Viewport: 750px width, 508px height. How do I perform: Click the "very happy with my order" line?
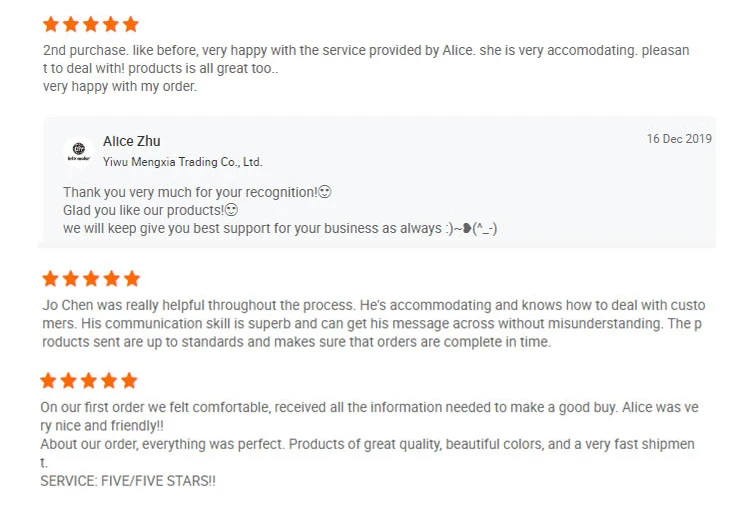[120, 86]
